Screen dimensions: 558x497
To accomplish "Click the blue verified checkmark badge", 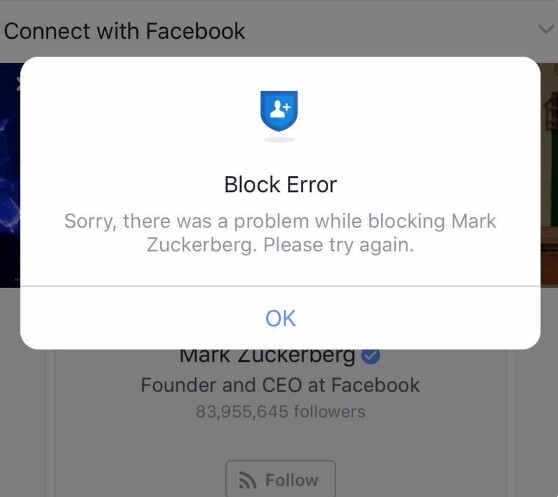I will pos(370,356).
